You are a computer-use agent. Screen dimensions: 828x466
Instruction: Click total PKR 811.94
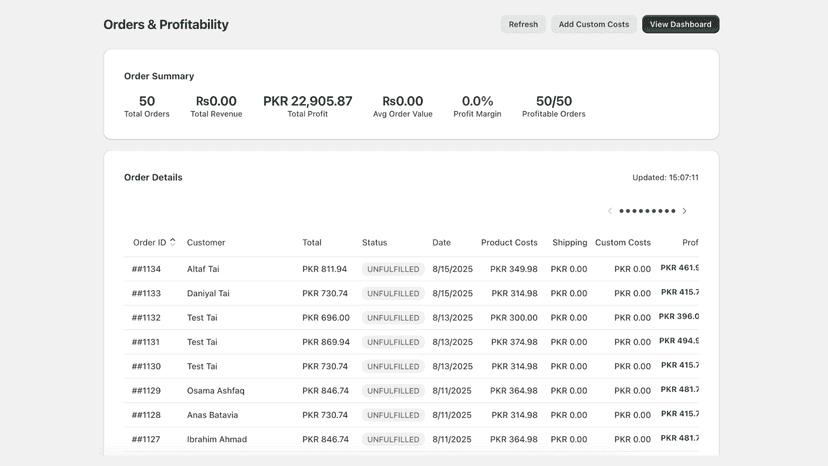[x=325, y=269]
